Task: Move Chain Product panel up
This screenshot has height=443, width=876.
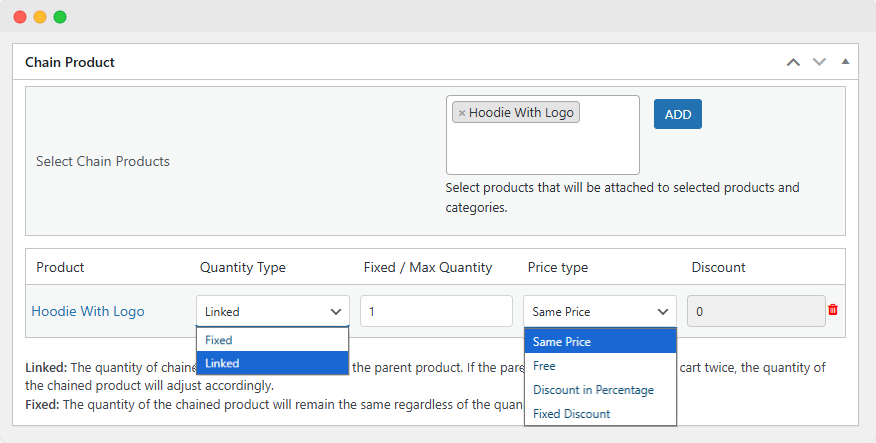Action: point(793,62)
